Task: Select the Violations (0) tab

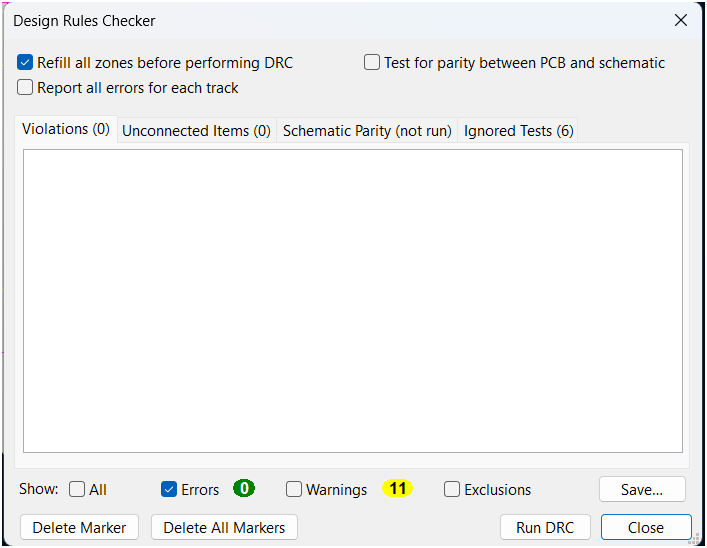Action: pyautogui.click(x=66, y=129)
